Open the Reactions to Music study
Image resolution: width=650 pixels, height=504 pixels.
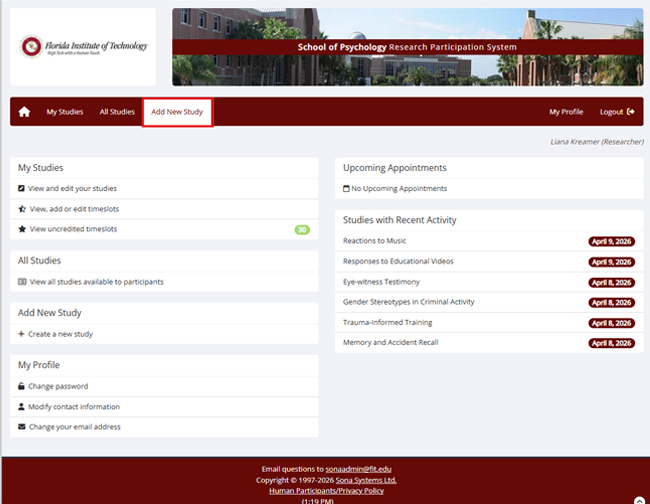(377, 241)
